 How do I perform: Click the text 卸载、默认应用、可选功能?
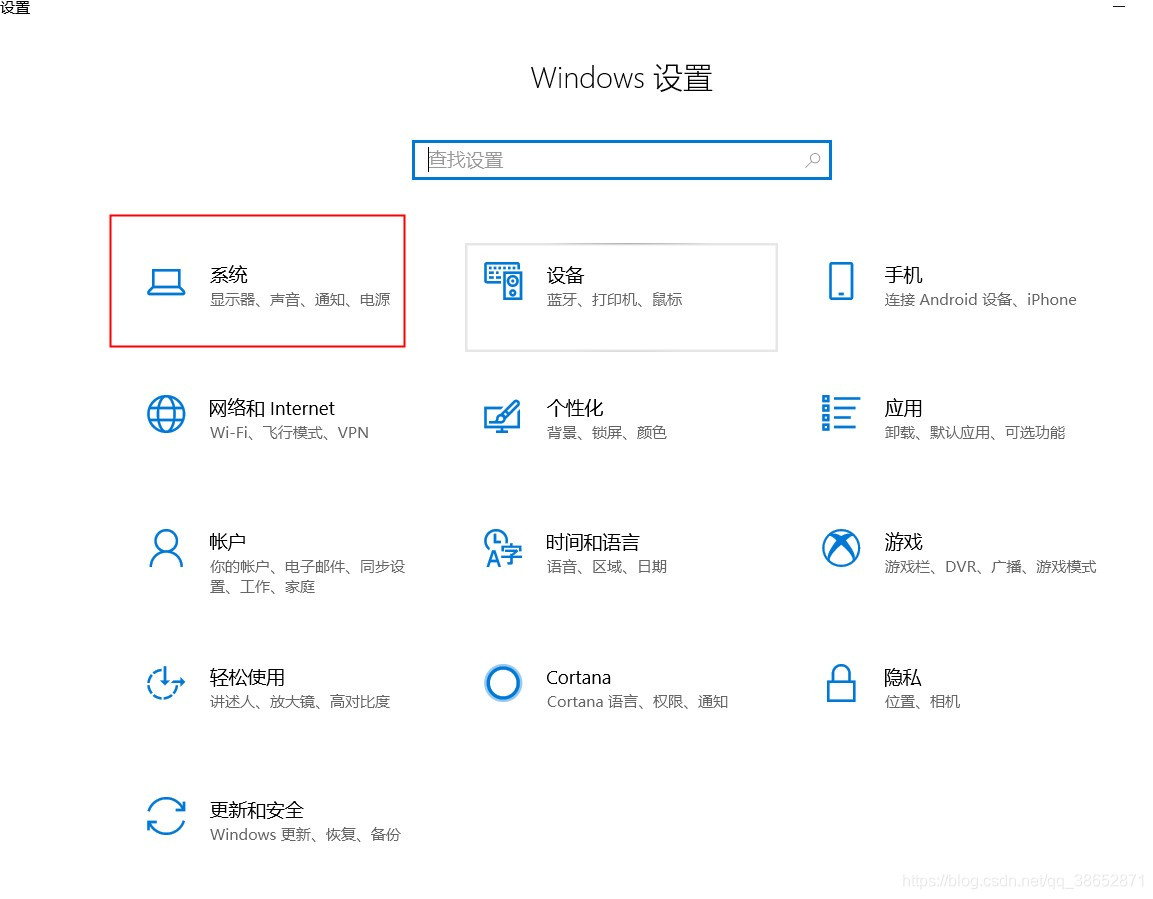pyautogui.click(x=974, y=432)
